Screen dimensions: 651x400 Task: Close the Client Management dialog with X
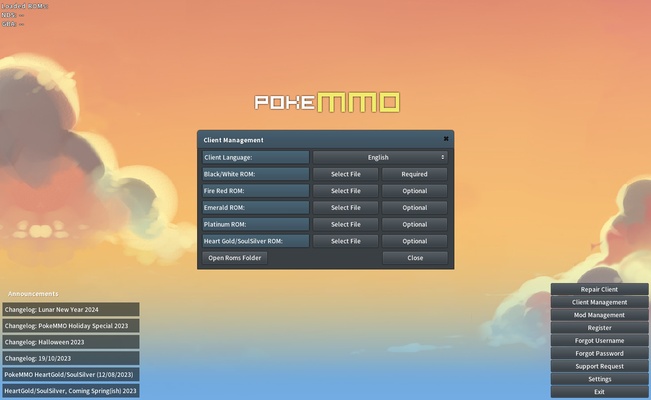click(x=446, y=139)
